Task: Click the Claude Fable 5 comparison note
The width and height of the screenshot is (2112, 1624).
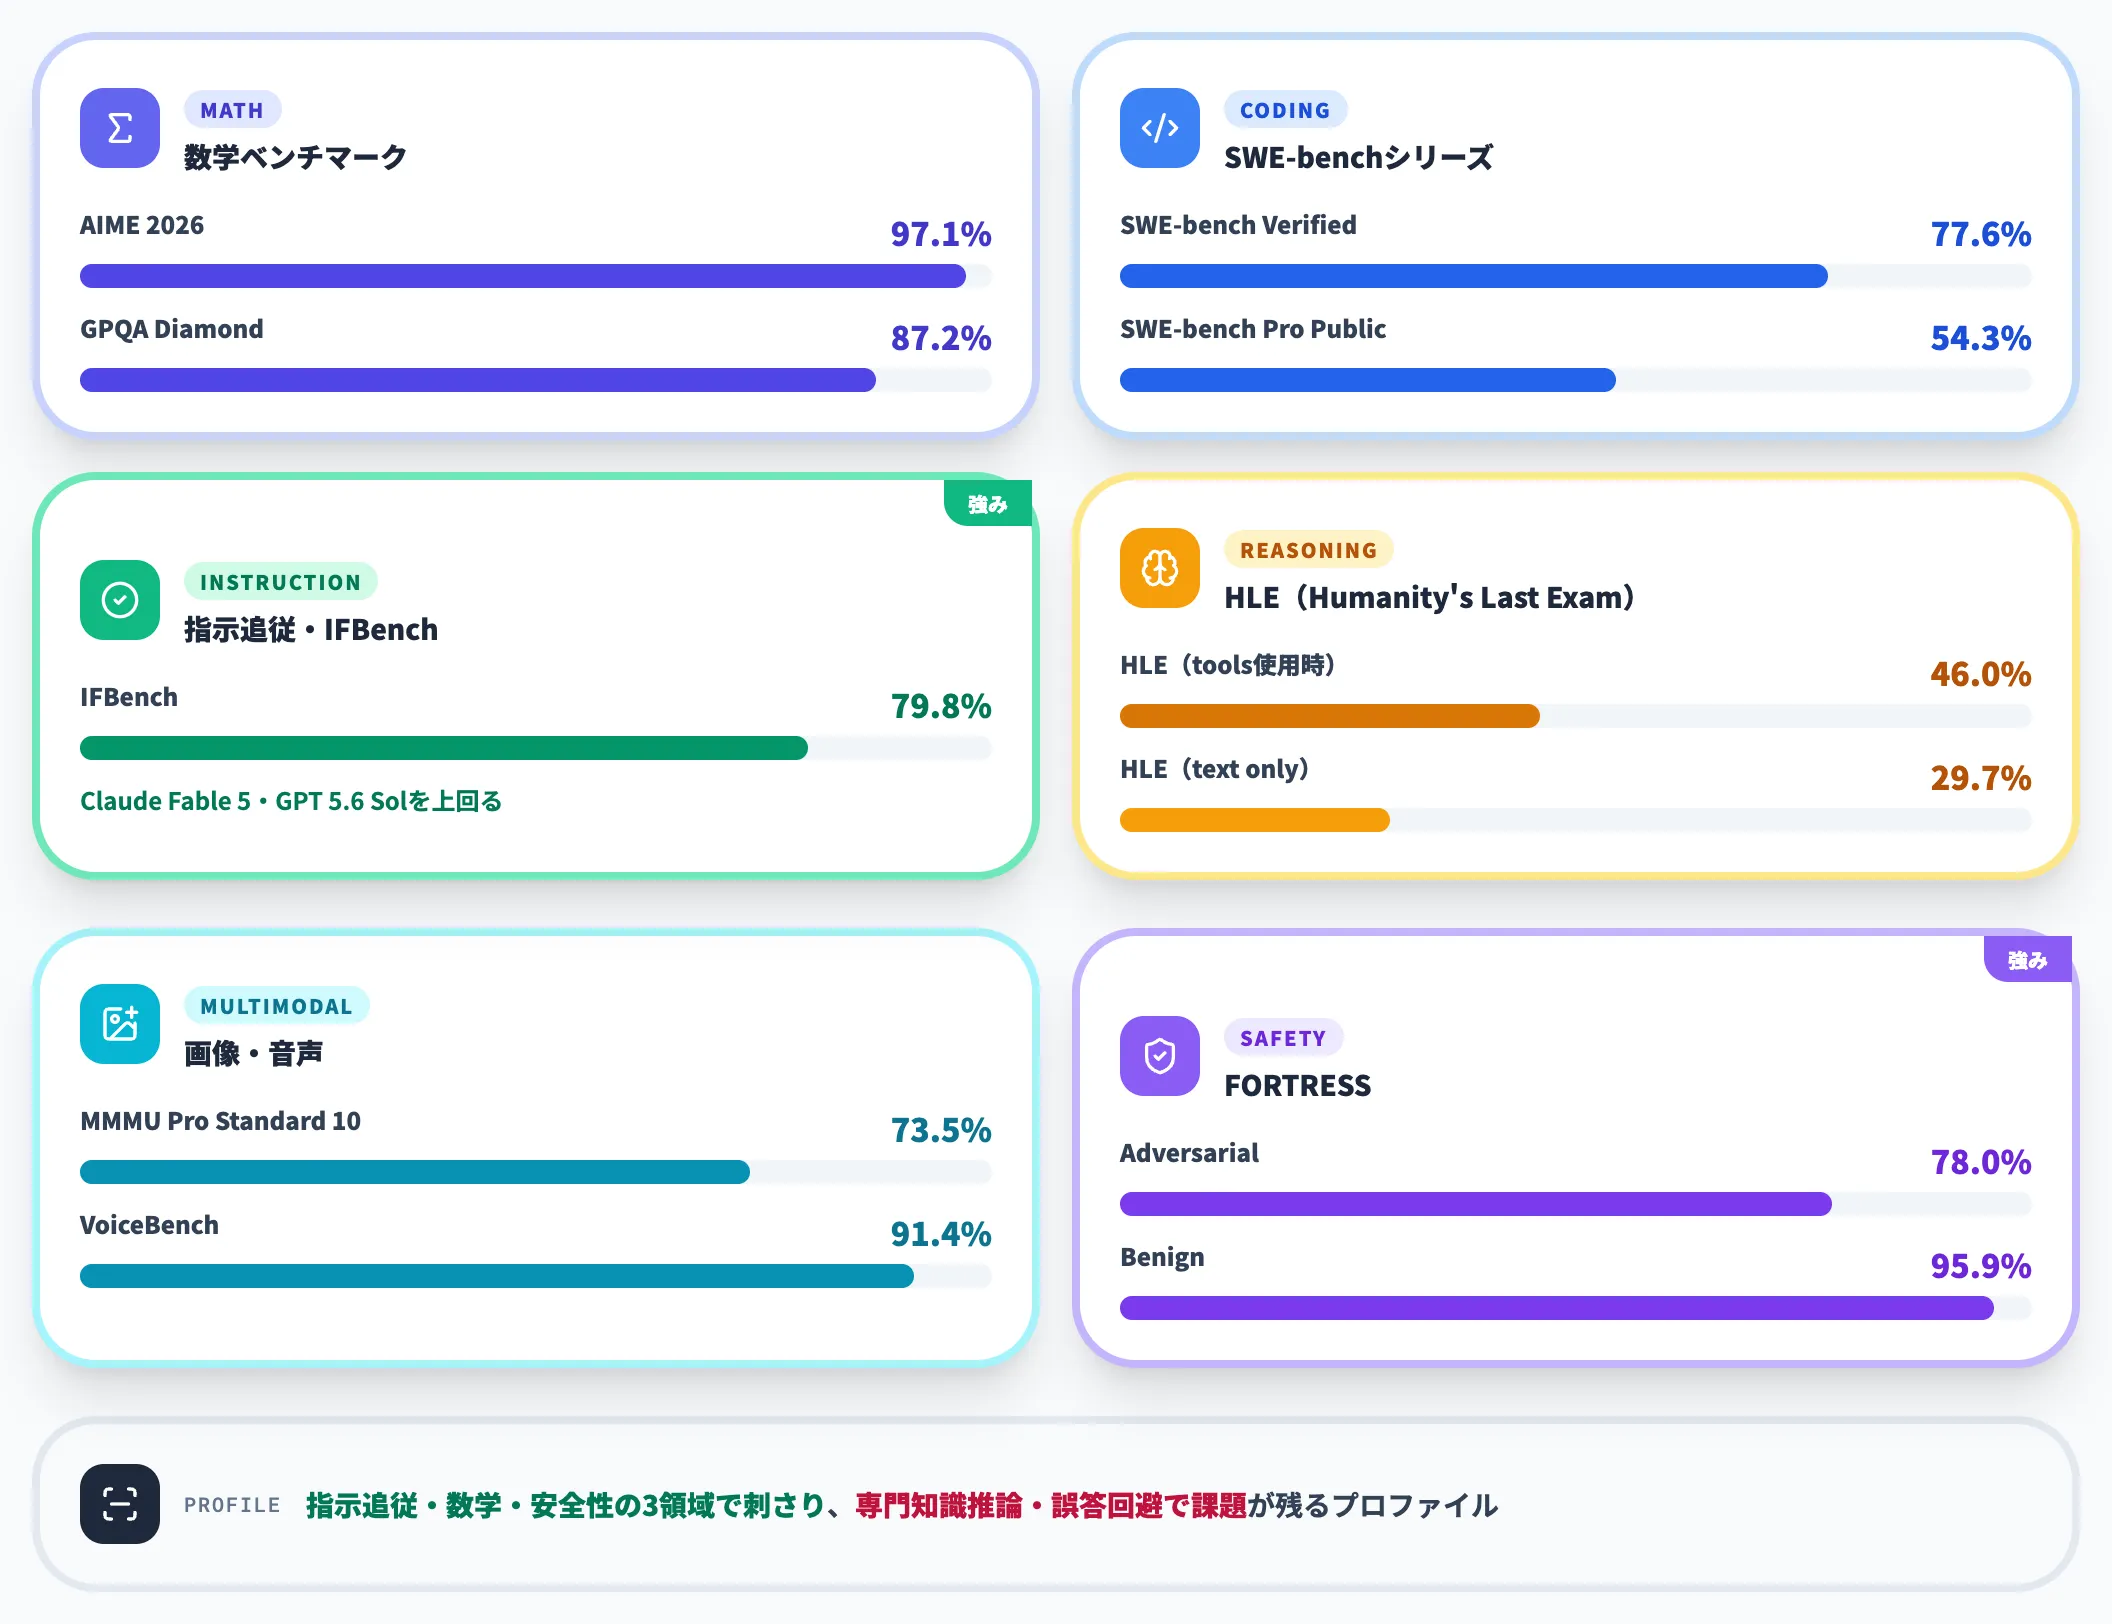Action: [291, 801]
